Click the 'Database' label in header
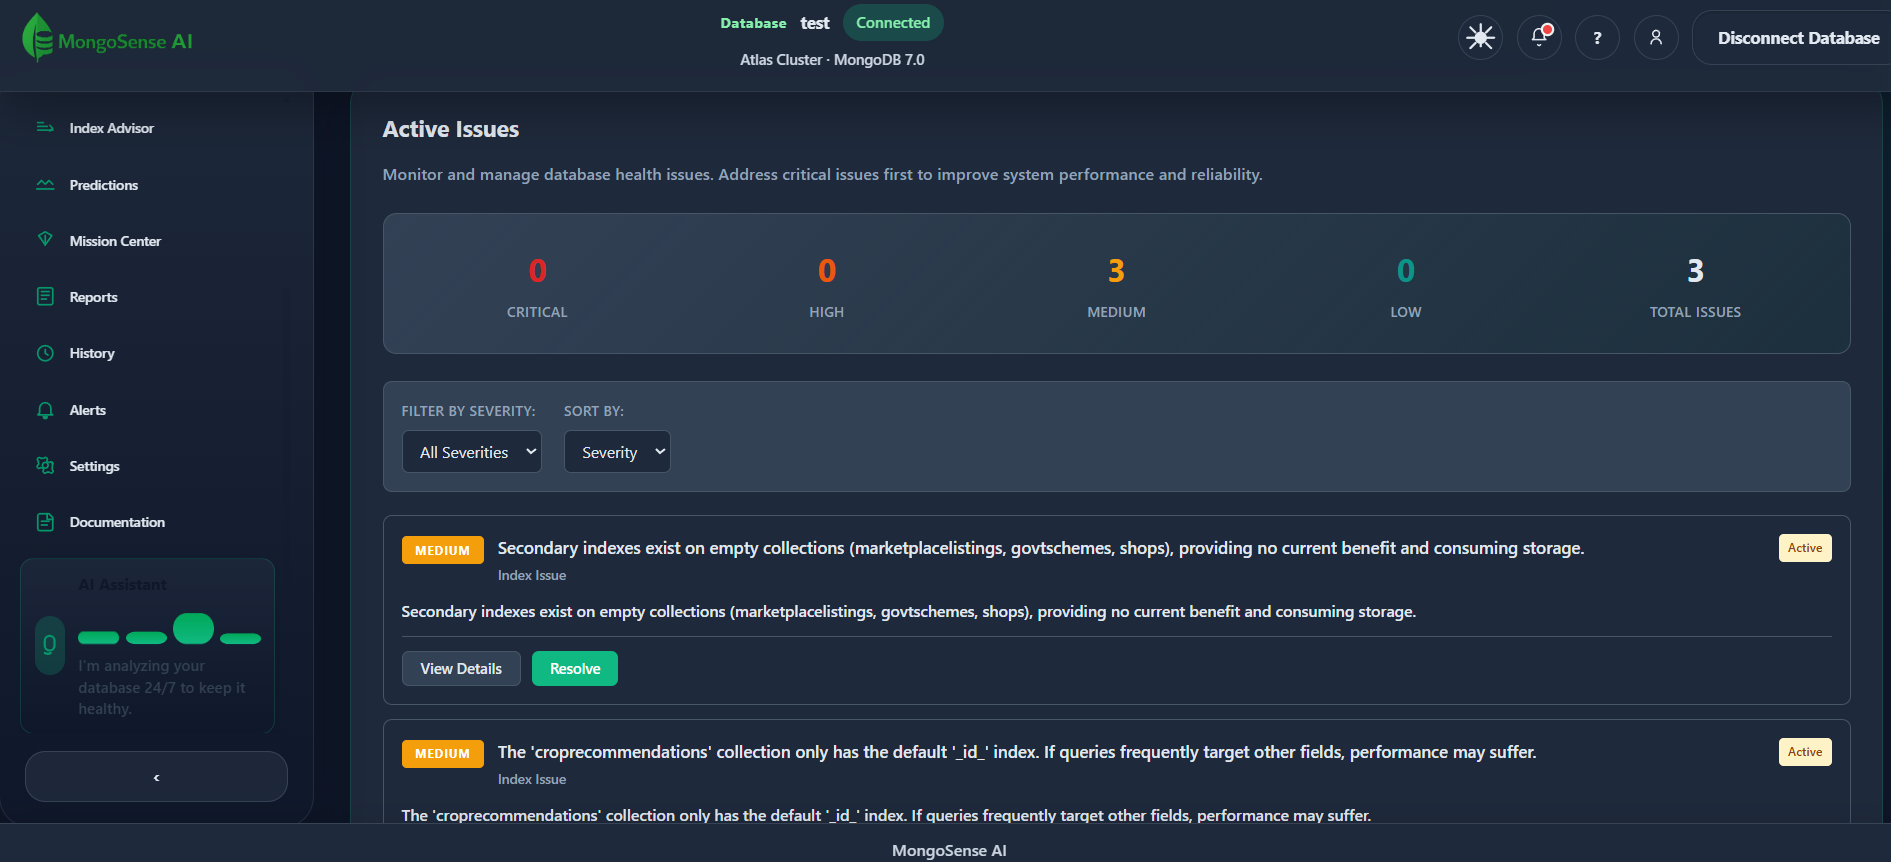This screenshot has width=1891, height=862. pyautogui.click(x=753, y=23)
